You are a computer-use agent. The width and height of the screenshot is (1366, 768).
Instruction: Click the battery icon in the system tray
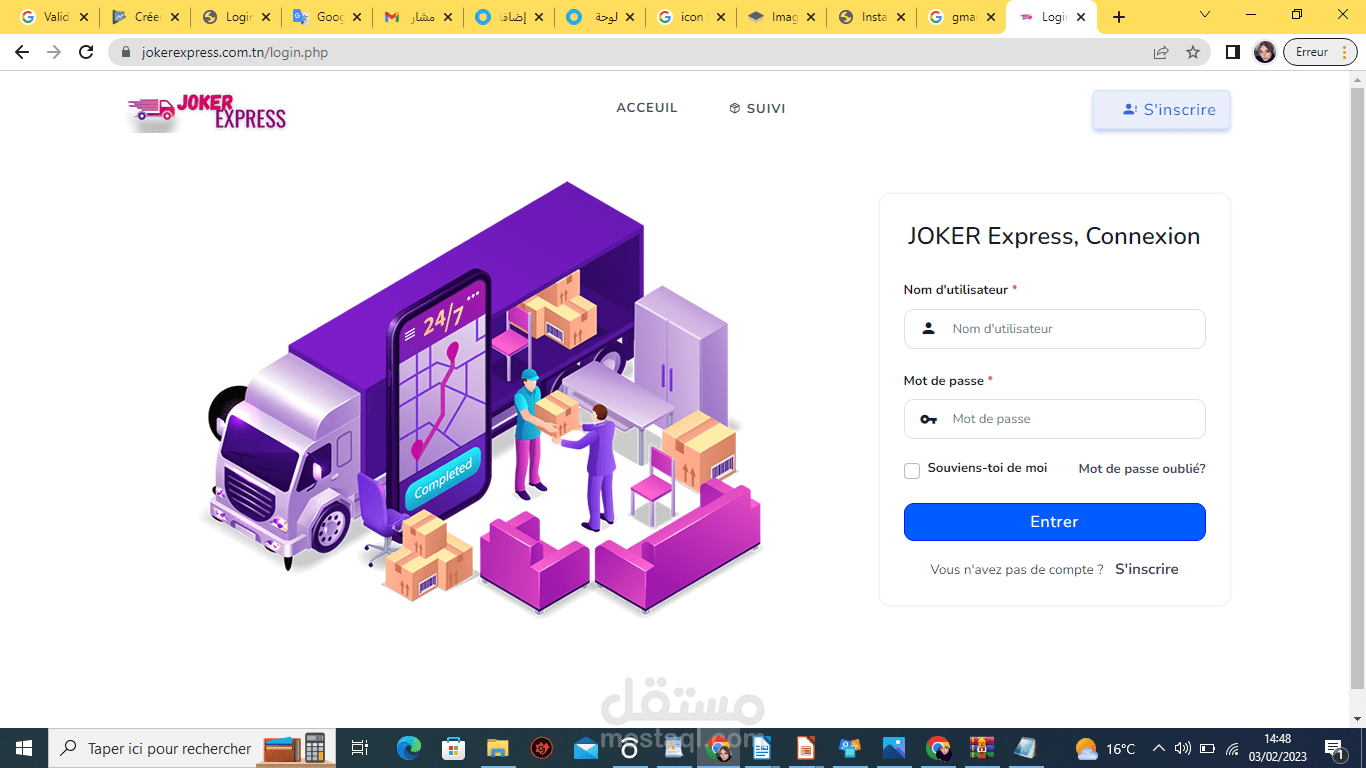[1207, 749]
